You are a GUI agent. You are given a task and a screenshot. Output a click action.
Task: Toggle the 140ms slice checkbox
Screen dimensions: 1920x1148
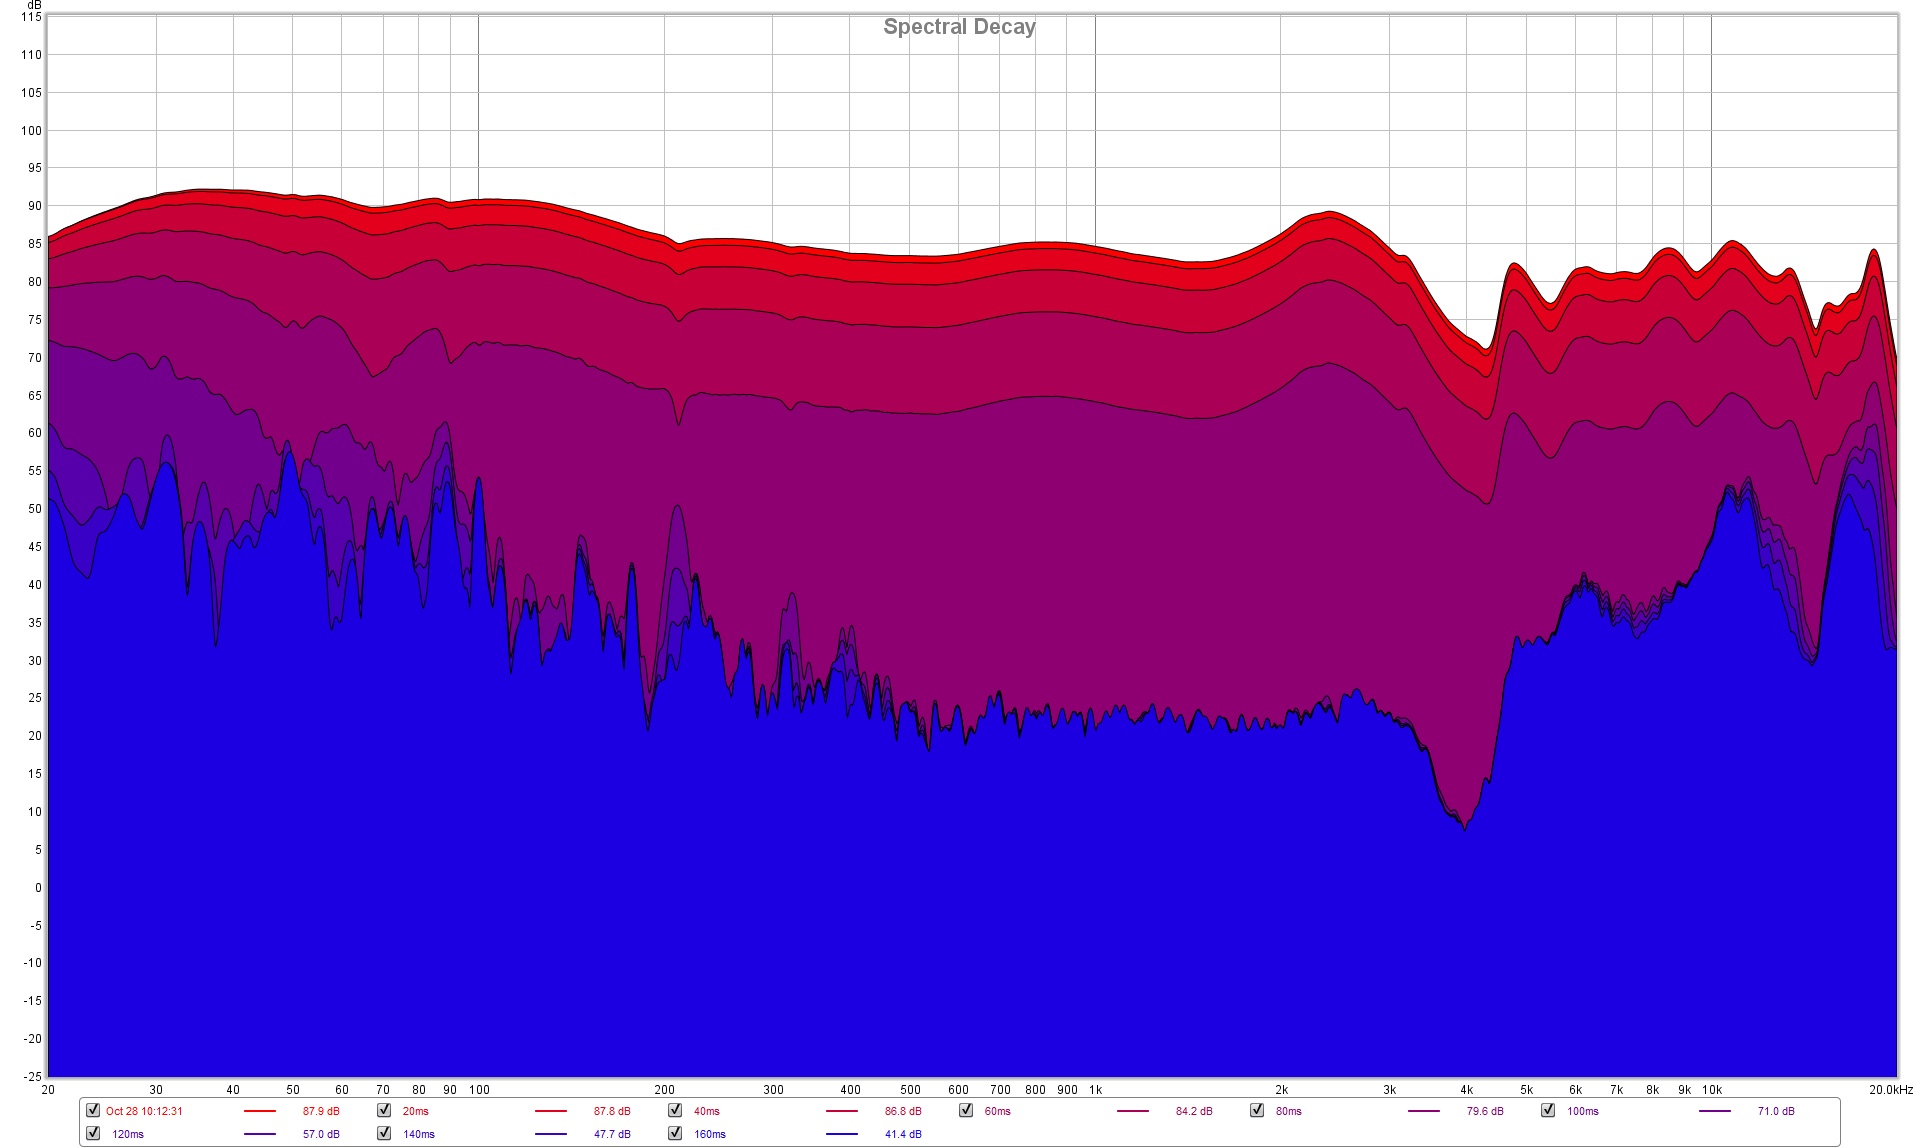click(384, 1133)
